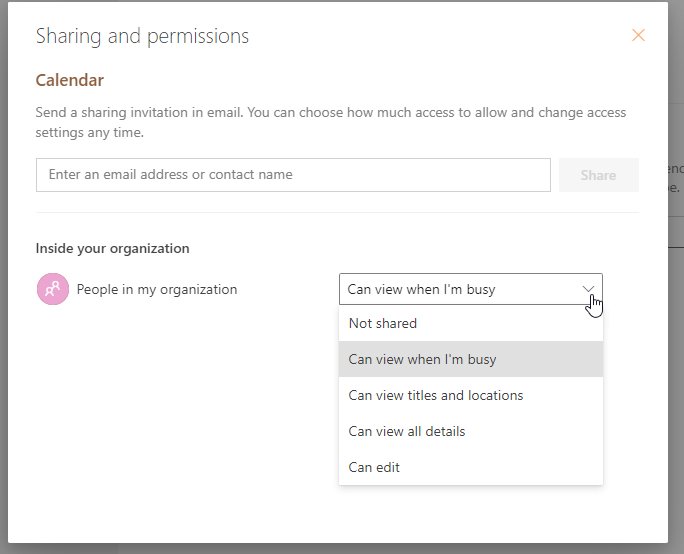Select 'Not shared' option

pyautogui.click(x=471, y=323)
